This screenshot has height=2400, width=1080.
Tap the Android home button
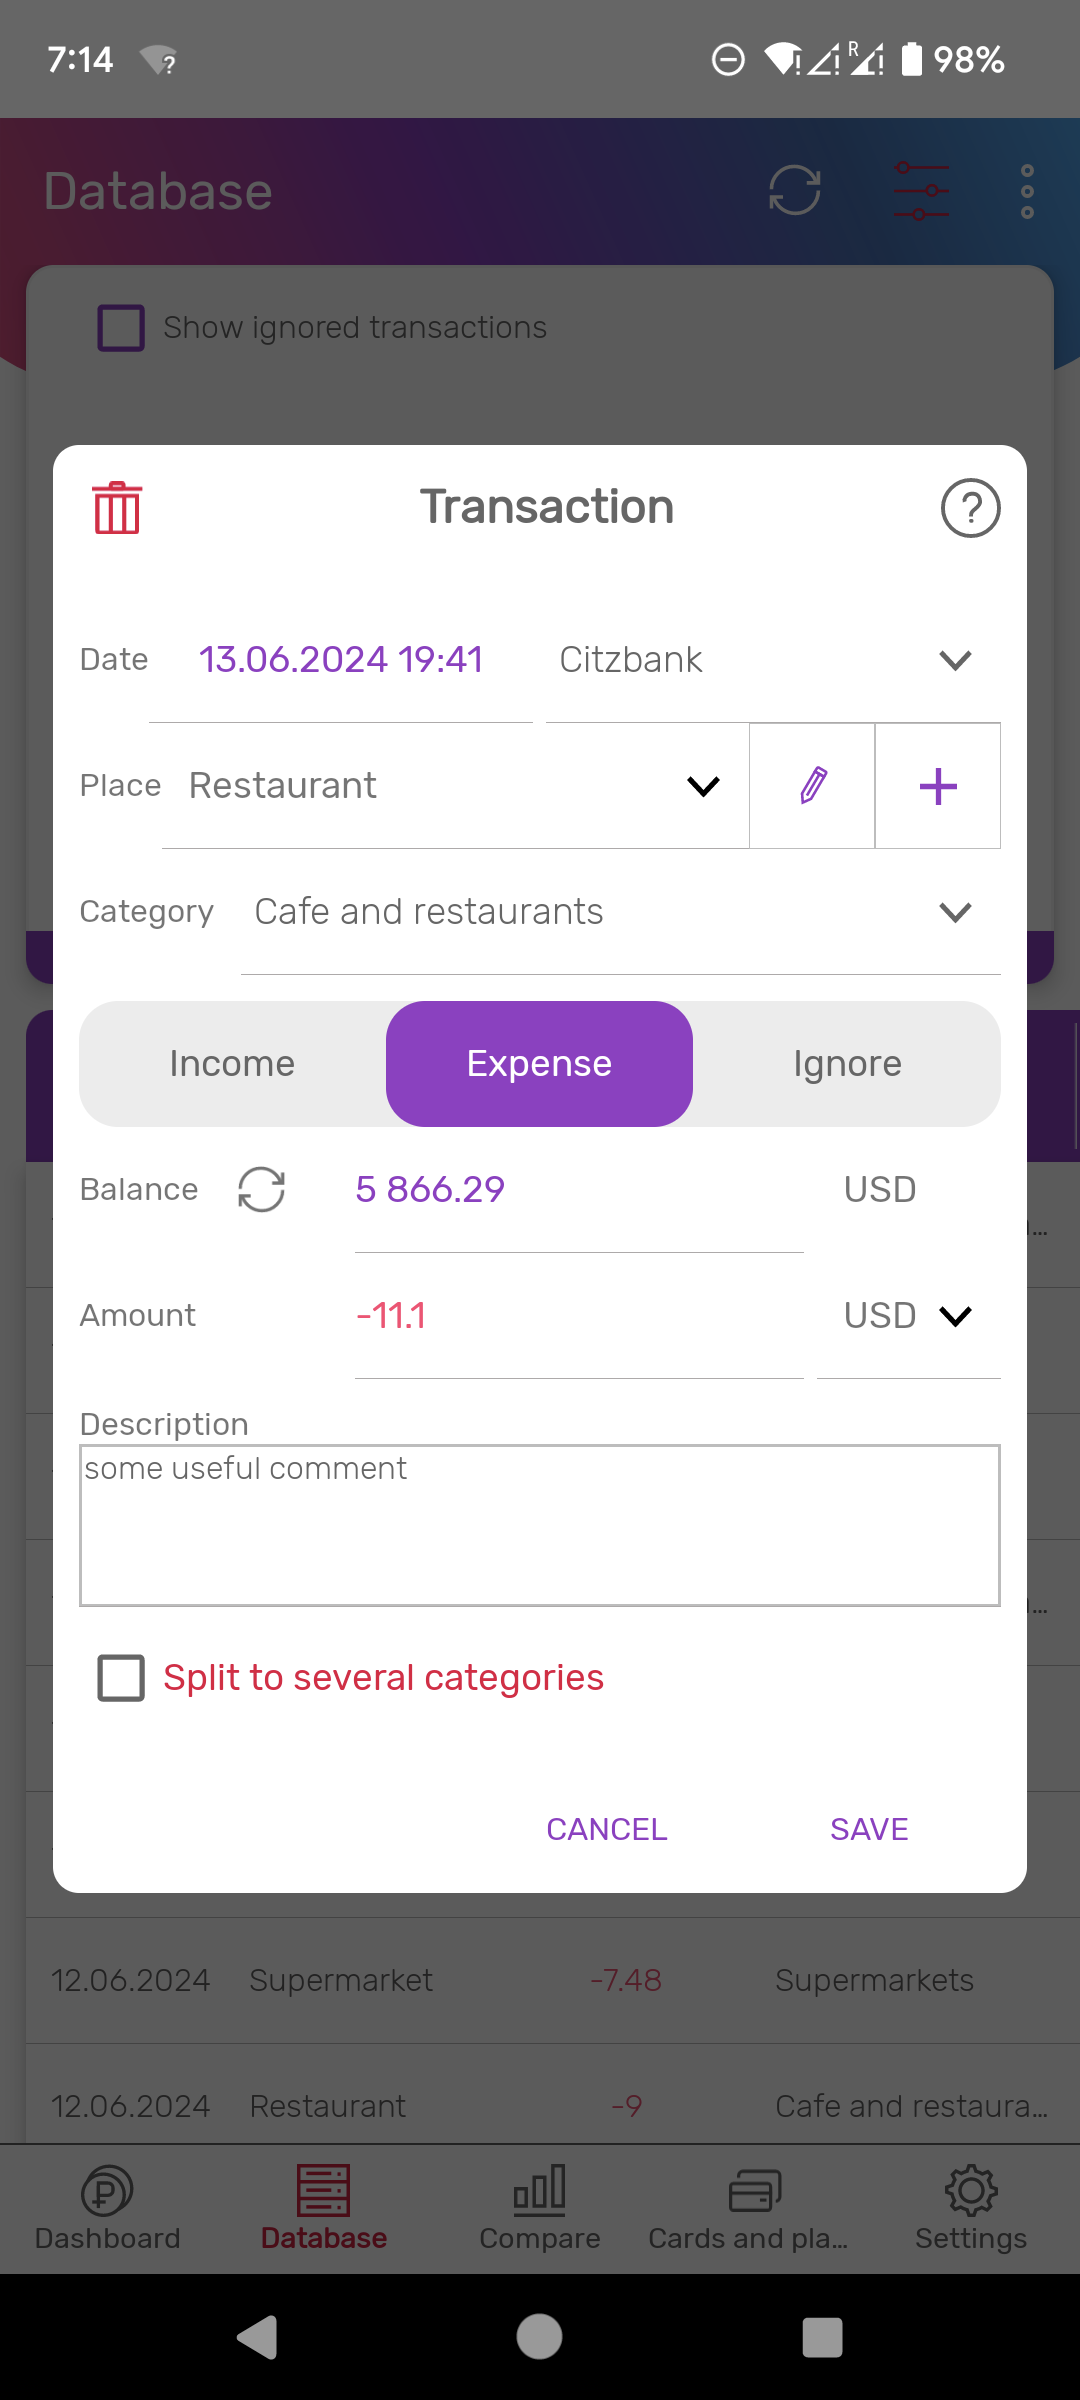(x=540, y=2338)
